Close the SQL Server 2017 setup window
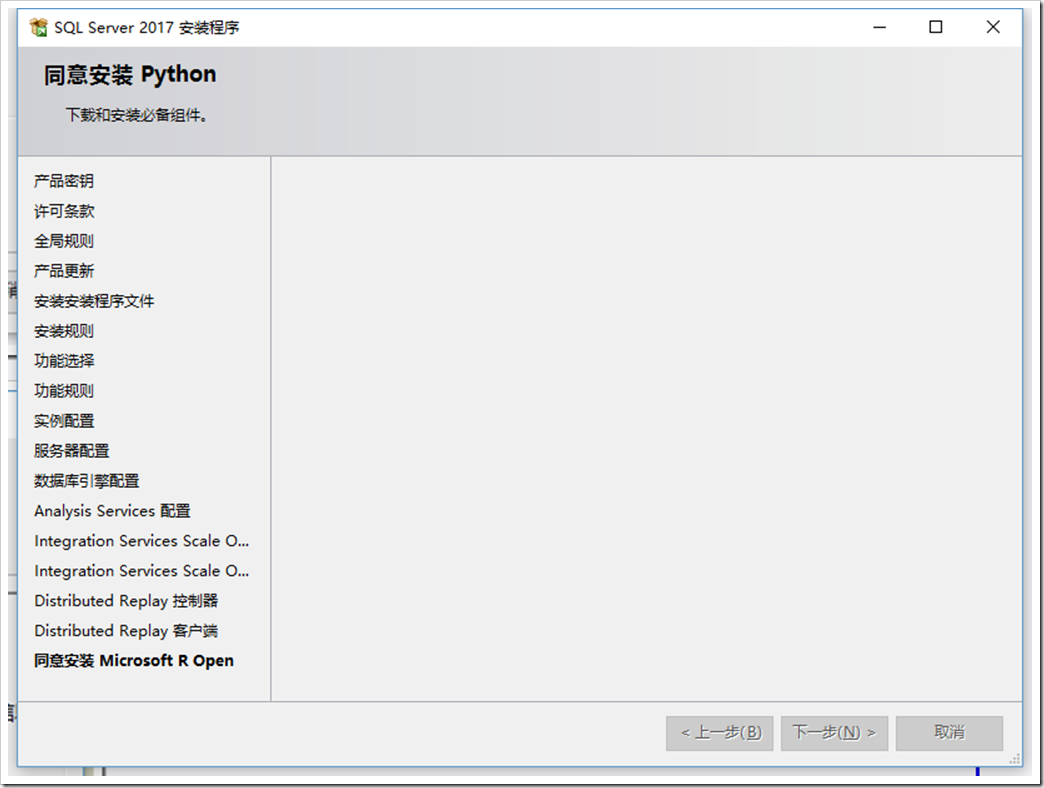Image resolution: width=1044 pixels, height=788 pixels. (x=993, y=27)
